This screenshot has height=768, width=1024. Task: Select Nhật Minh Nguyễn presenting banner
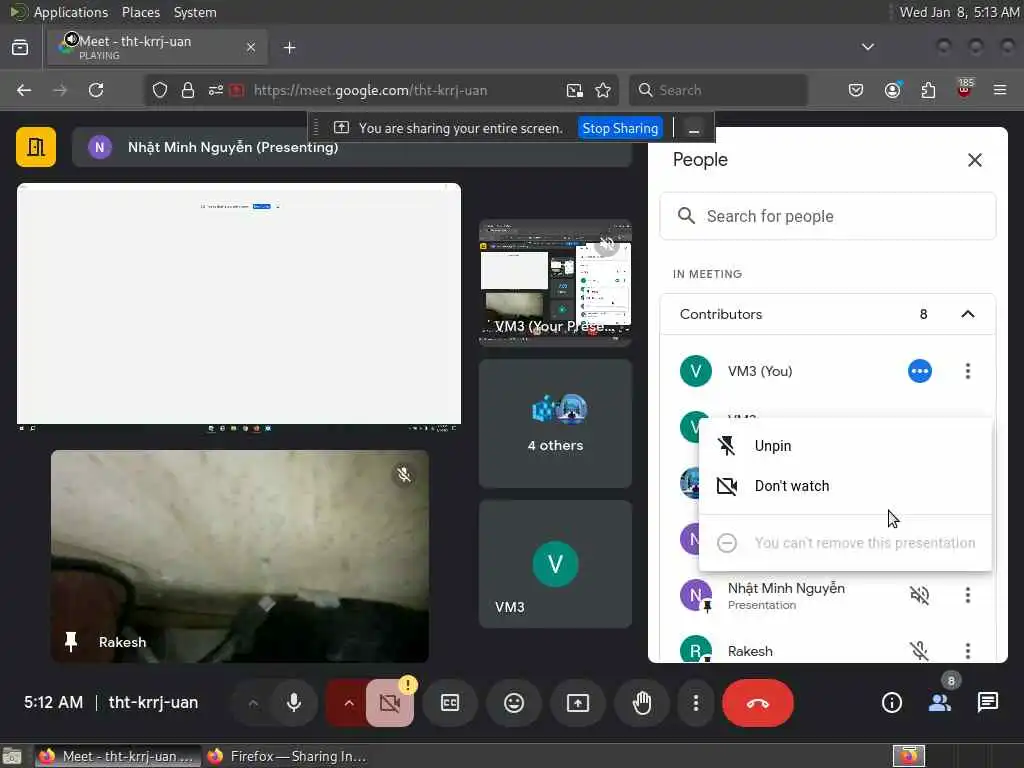click(x=351, y=148)
